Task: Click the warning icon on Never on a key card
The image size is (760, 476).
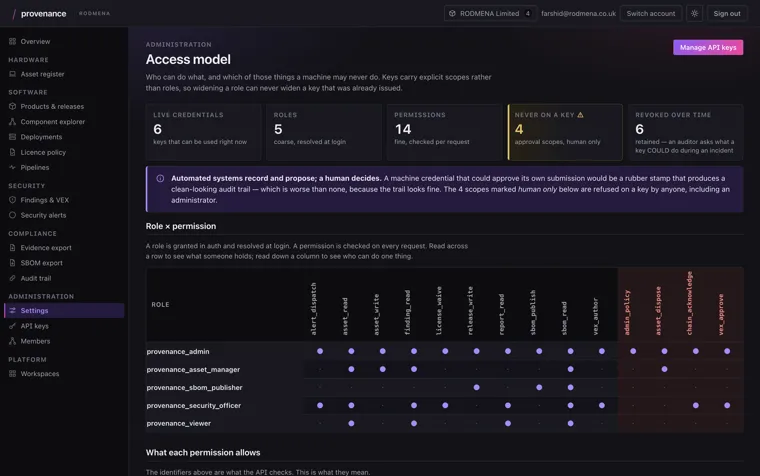Action: click(580, 115)
